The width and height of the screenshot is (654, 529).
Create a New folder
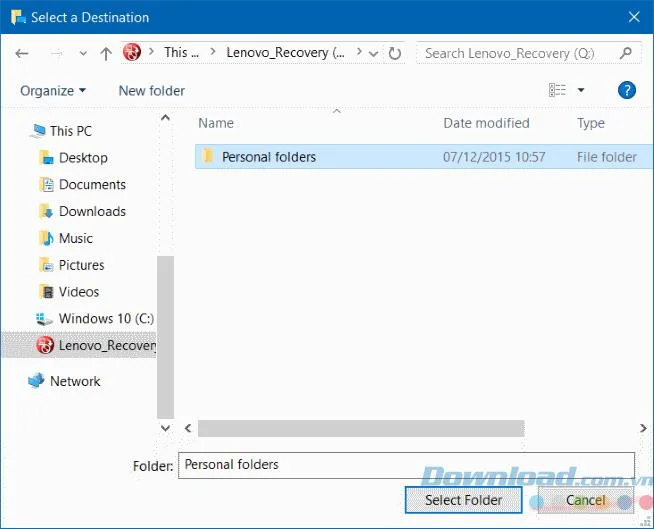151,91
